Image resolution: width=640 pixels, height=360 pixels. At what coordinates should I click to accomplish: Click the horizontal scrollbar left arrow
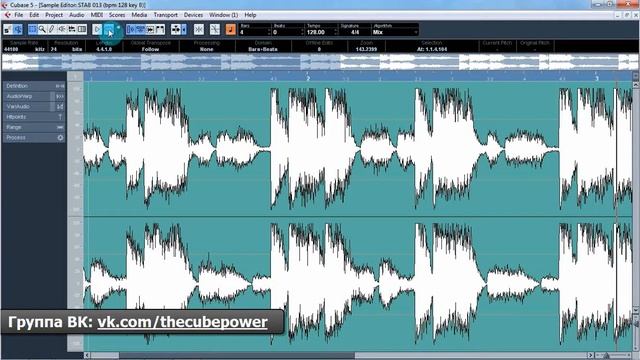tap(87, 356)
